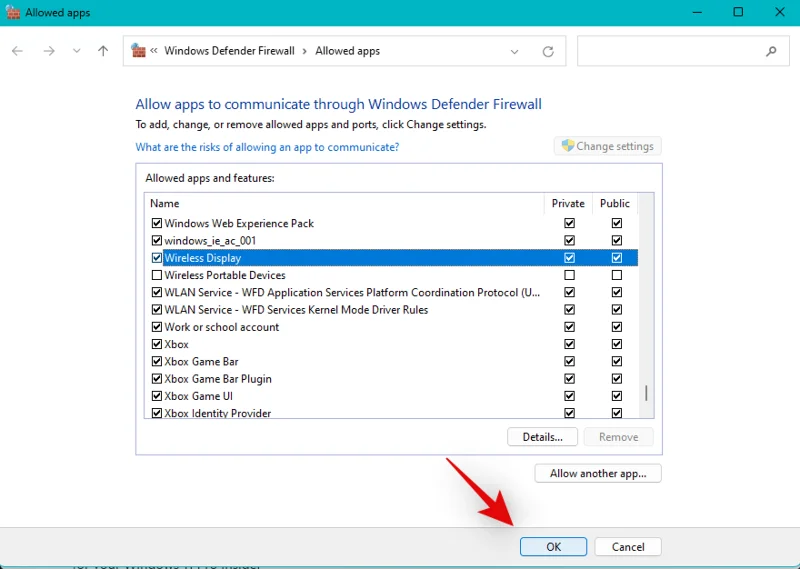Click the apps list vertical scrollbar
The image size is (800, 569).
pyautogui.click(x=645, y=392)
